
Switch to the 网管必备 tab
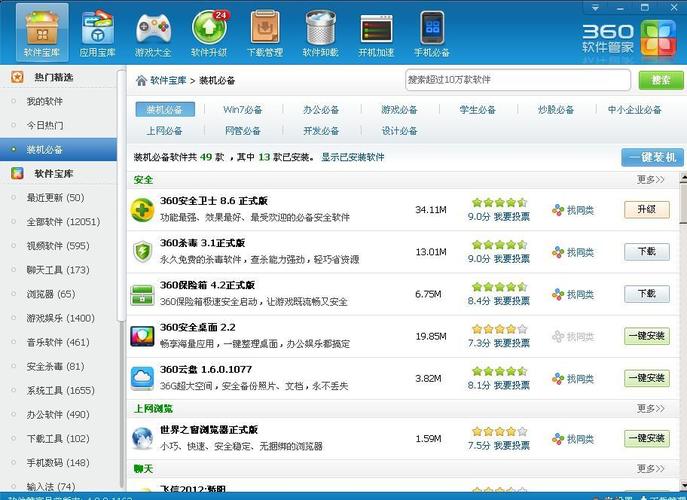243,131
